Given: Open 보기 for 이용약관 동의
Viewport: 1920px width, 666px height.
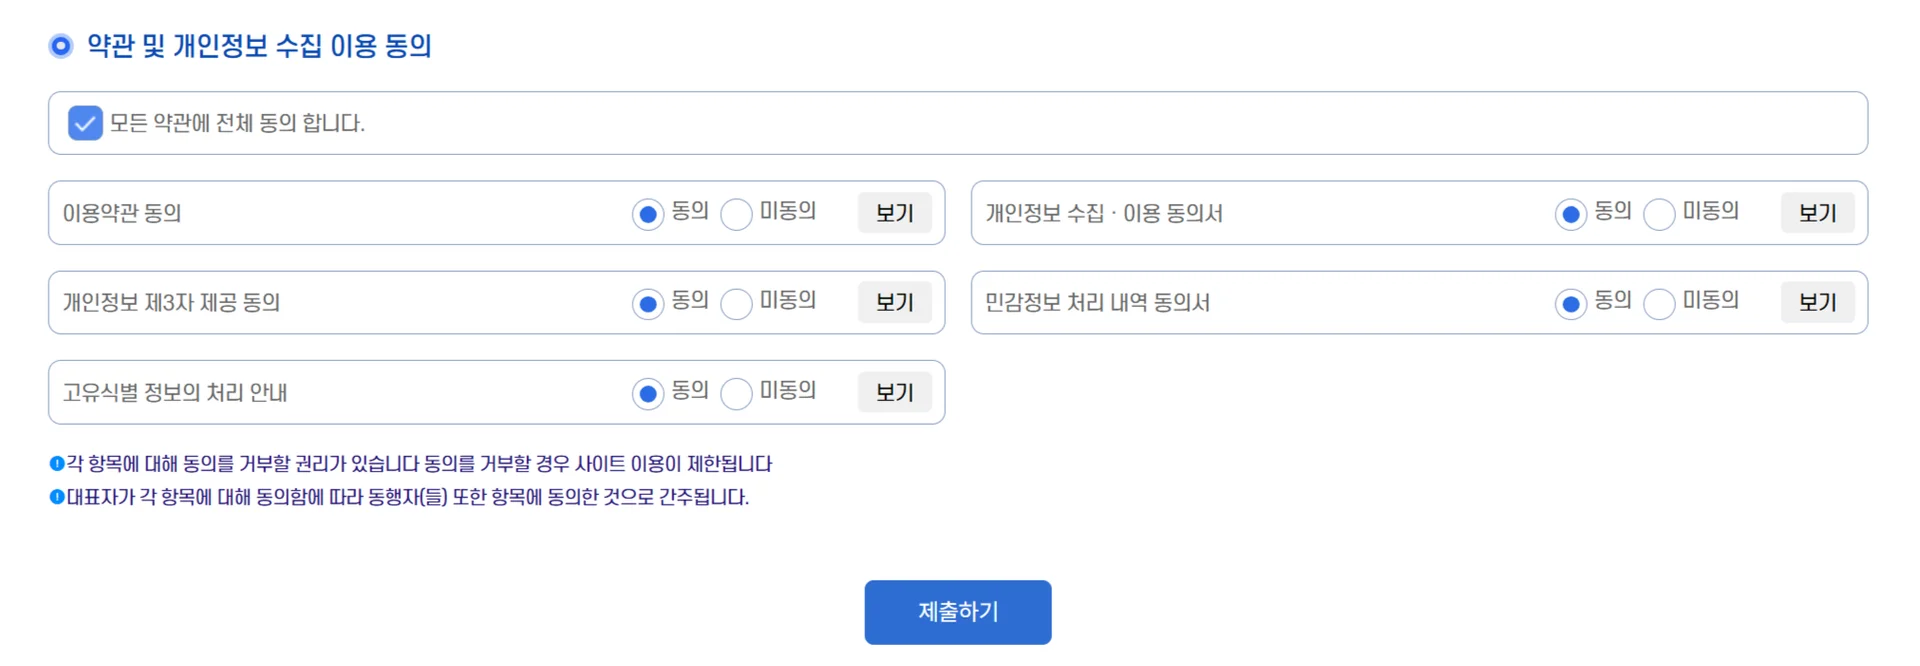Looking at the screenshot, I should click(894, 213).
